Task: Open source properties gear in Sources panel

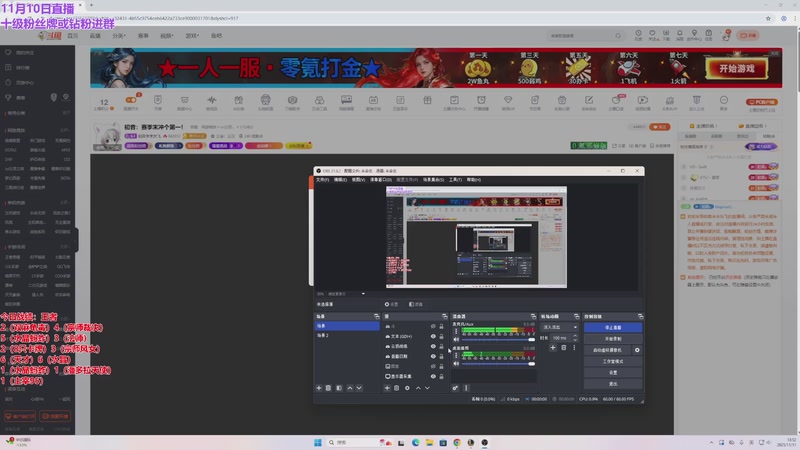Action: coord(407,388)
